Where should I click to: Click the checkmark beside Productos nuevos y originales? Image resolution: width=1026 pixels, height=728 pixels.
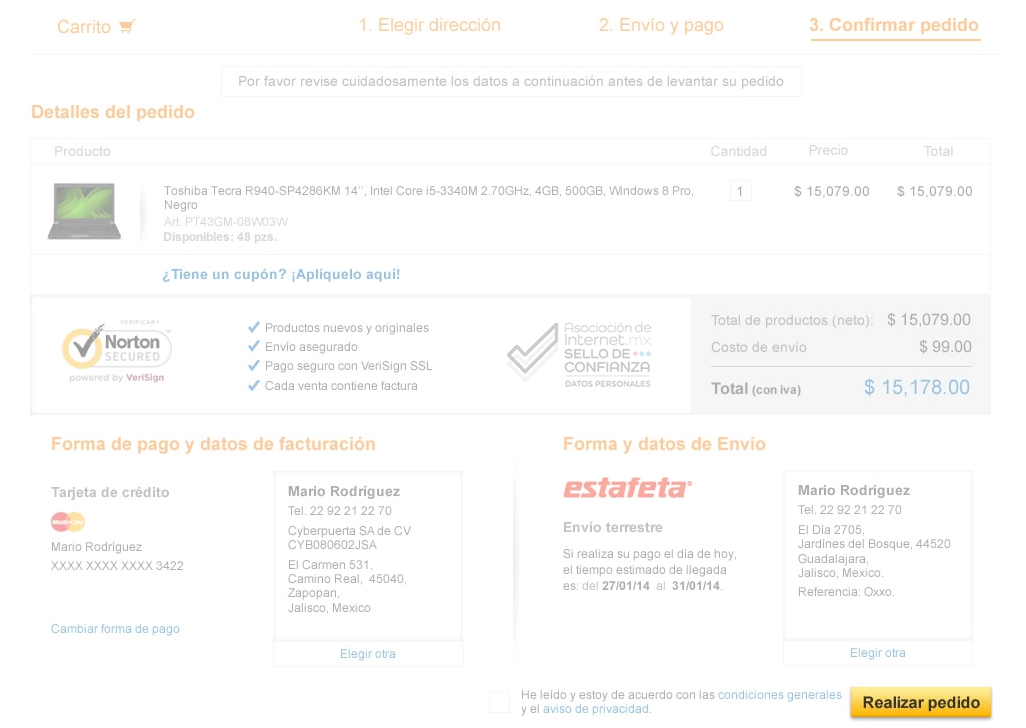pos(254,327)
